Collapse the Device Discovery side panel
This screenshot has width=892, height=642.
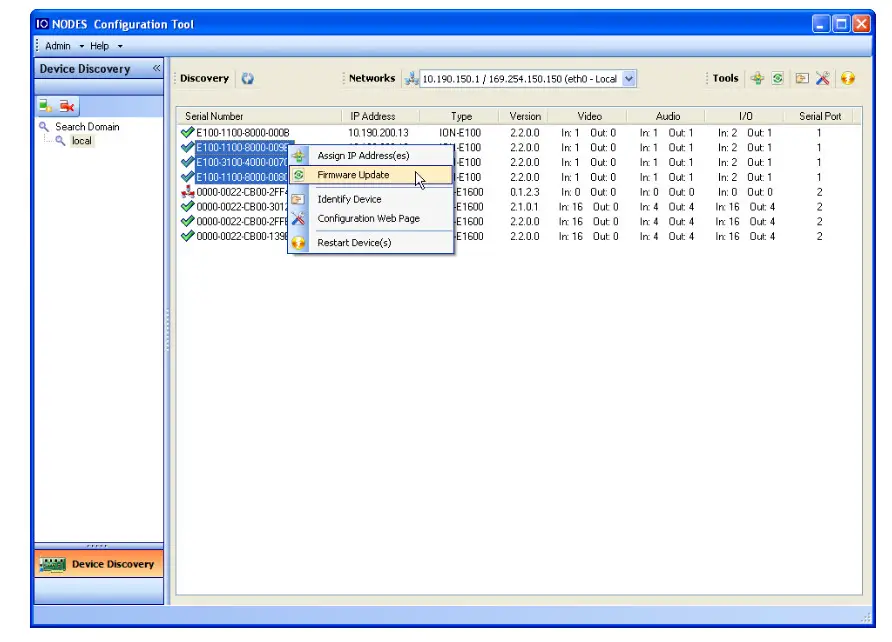[x=156, y=69]
